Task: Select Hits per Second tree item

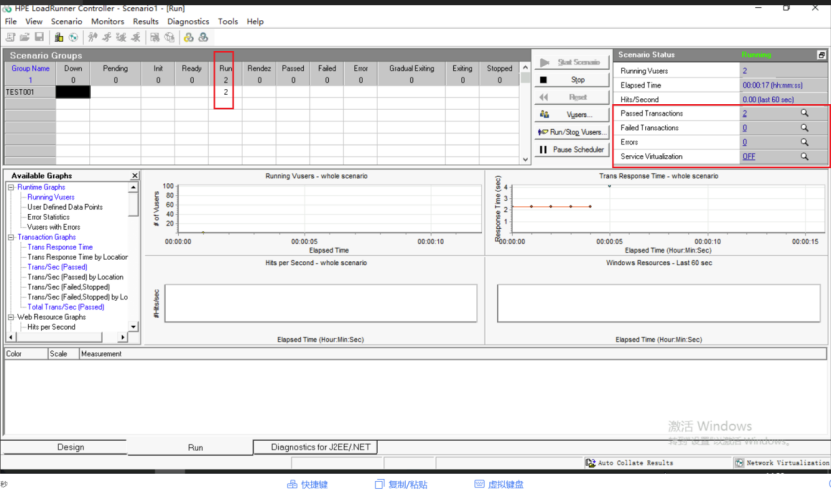Action: tap(51, 327)
